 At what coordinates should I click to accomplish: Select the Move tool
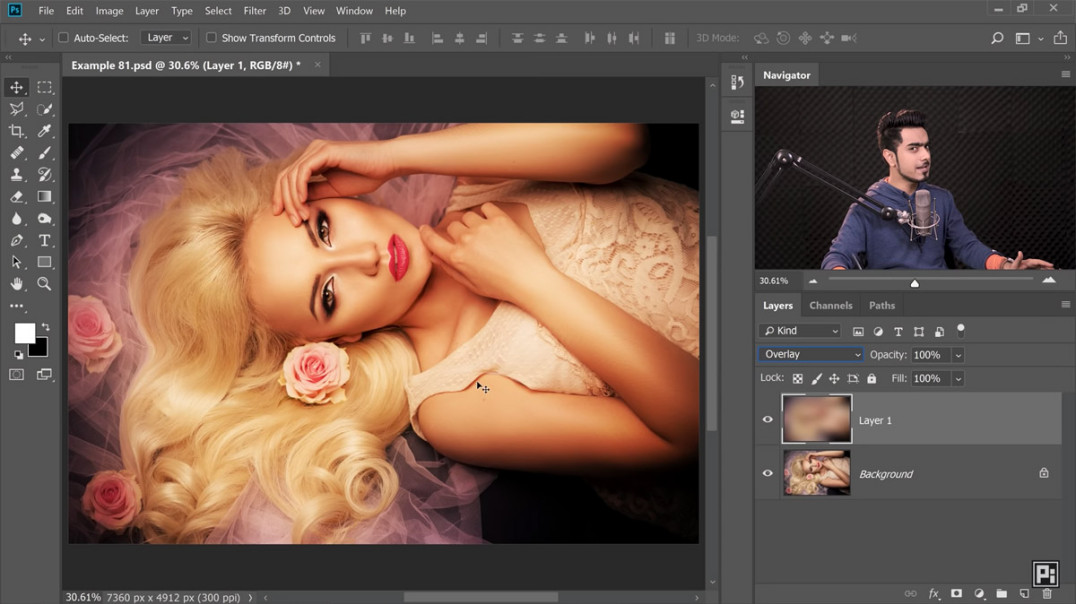point(16,87)
